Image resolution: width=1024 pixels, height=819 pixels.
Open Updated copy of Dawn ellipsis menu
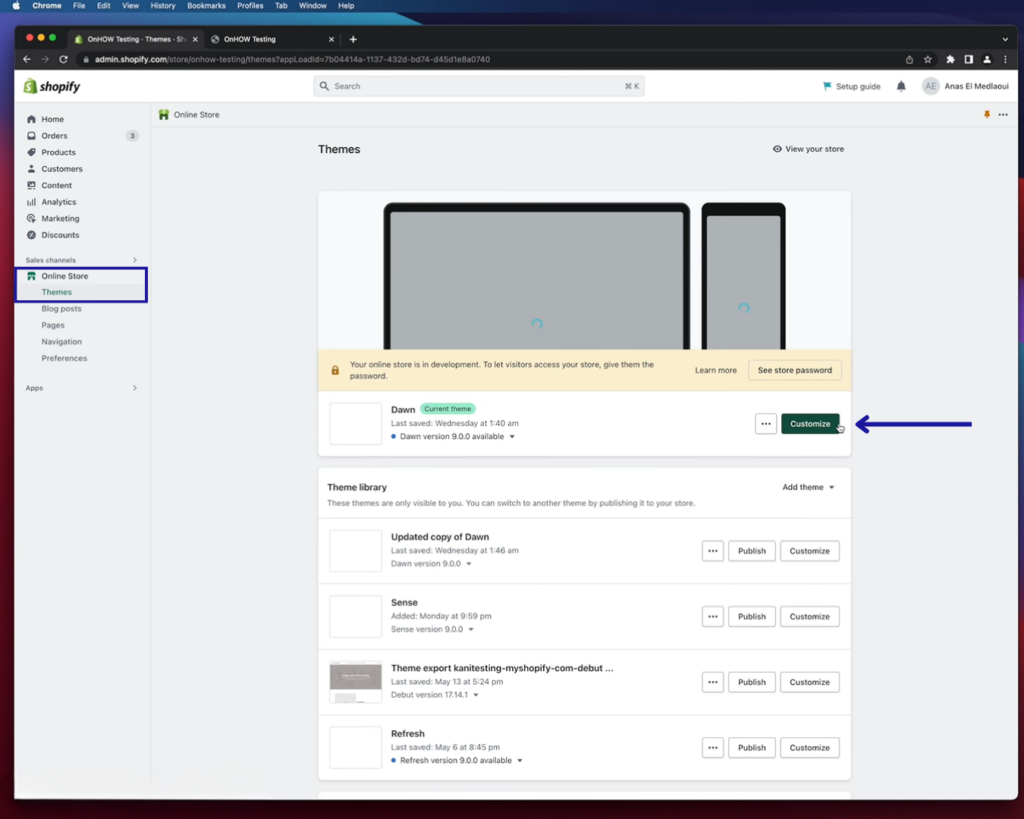712,551
